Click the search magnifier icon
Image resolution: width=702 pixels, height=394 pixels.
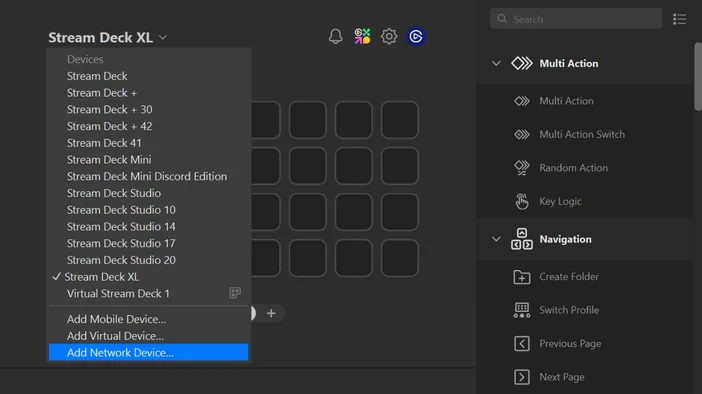[x=502, y=19]
